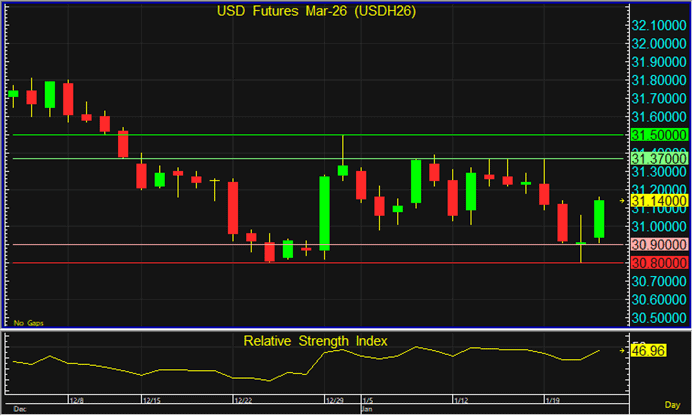The image size is (693, 416).
Task: Click the green 31.50000 resistance price tag
Action: click(657, 134)
